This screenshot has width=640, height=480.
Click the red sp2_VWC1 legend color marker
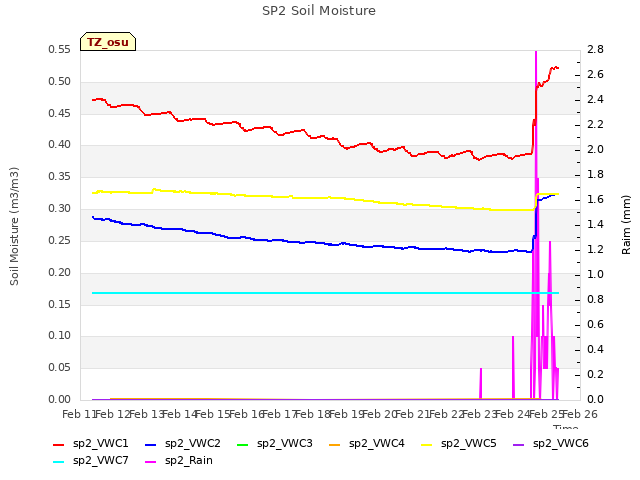(x=59, y=444)
